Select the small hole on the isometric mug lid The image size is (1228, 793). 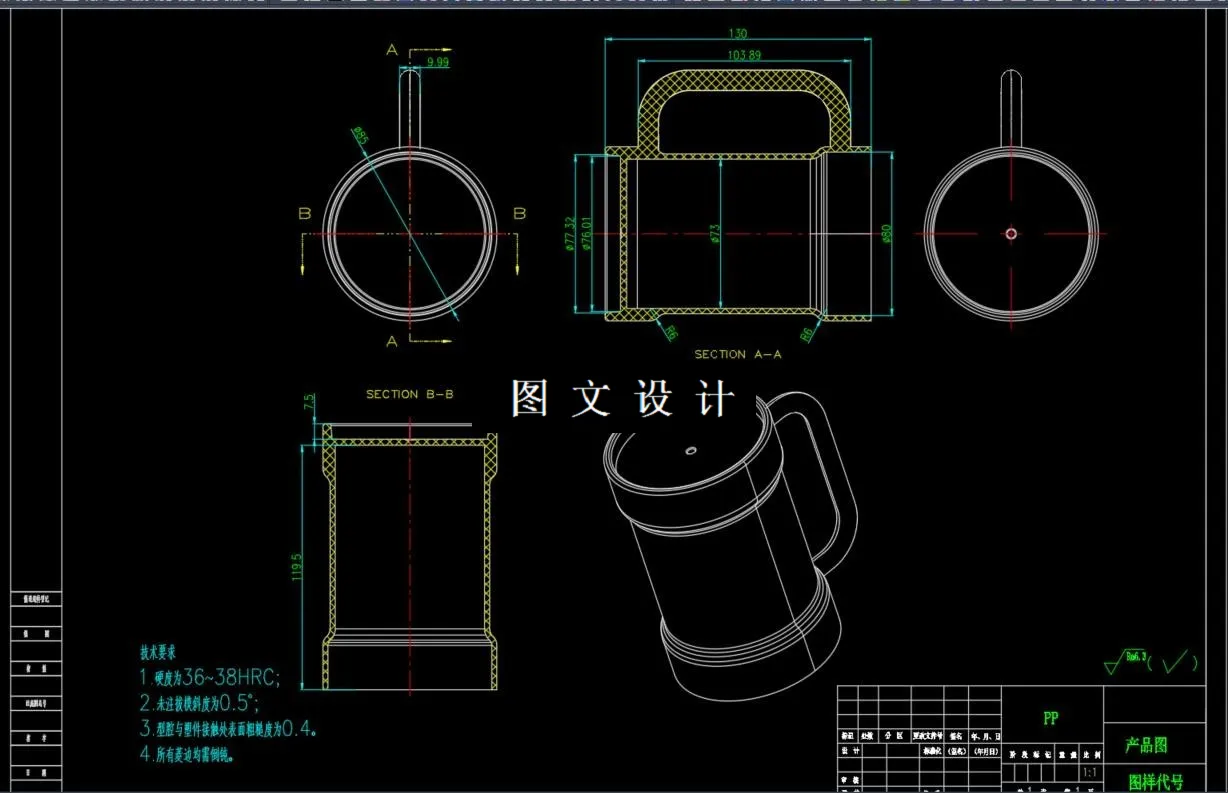pos(690,451)
